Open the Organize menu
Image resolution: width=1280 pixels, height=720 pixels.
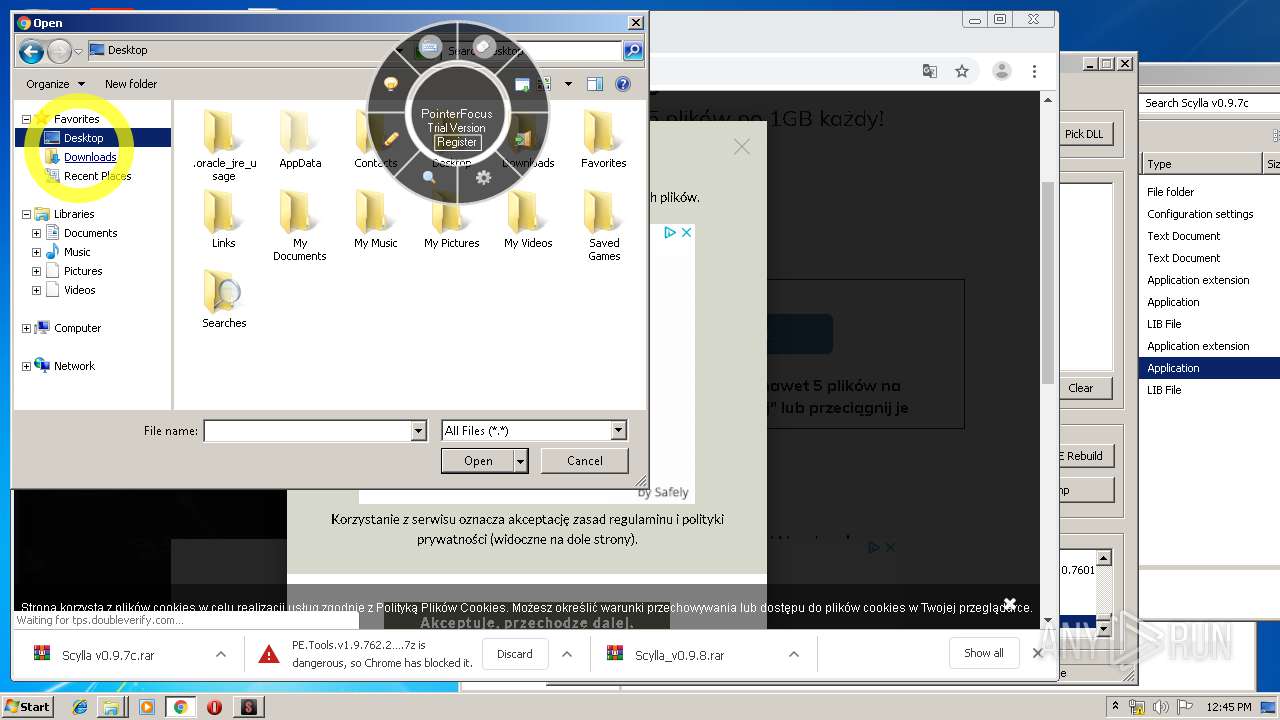pos(56,84)
